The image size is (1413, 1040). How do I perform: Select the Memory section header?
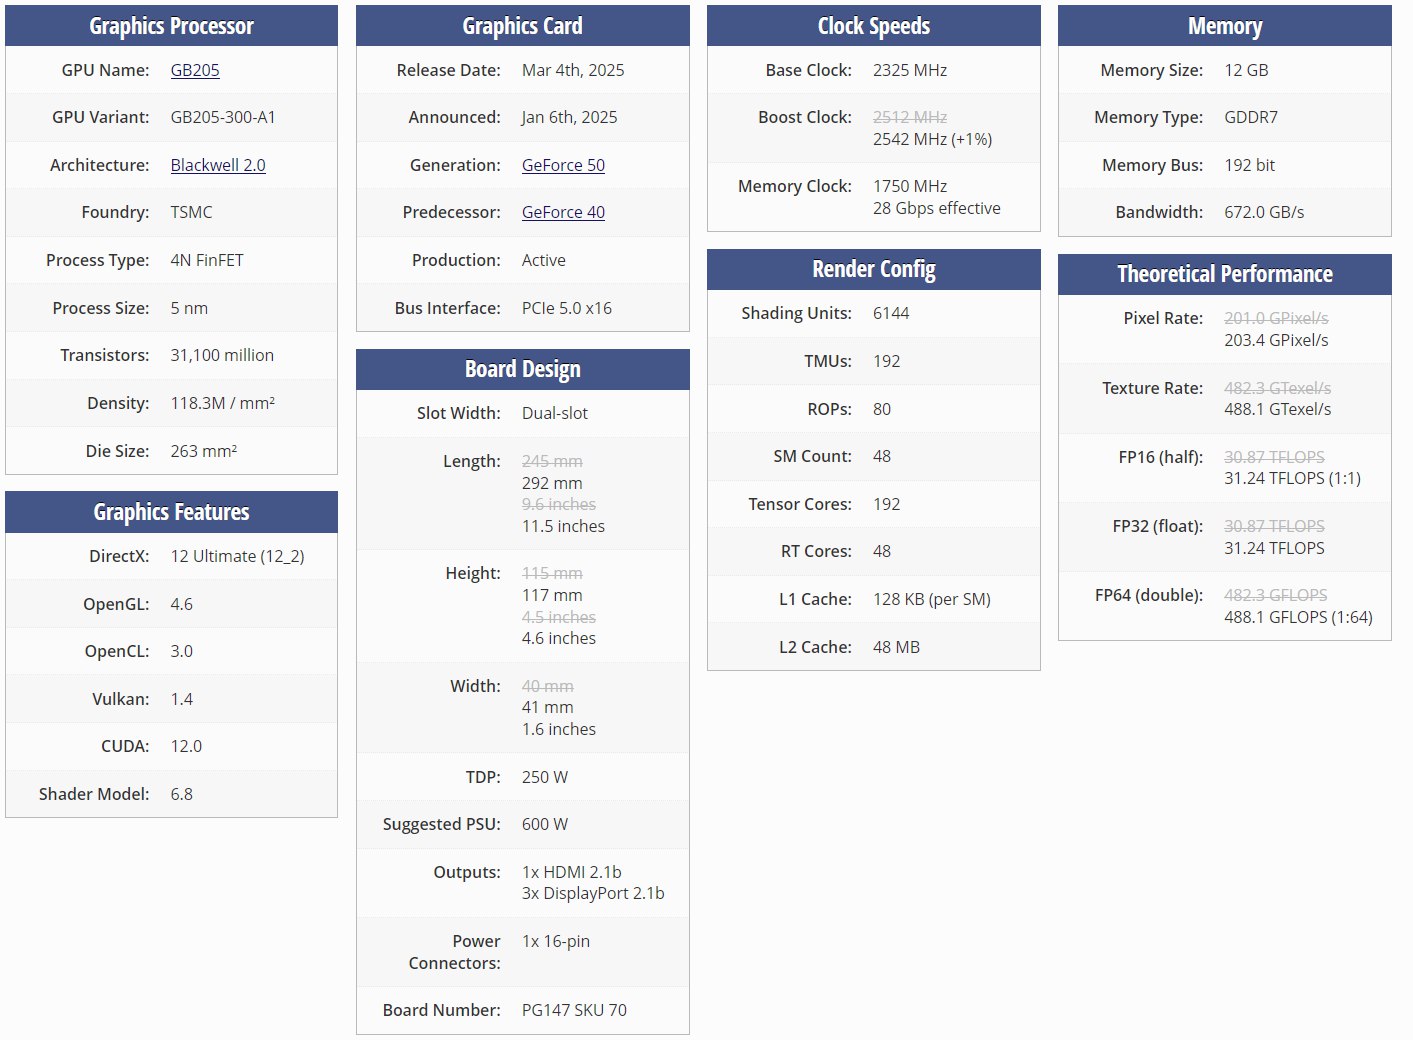coord(1224,26)
